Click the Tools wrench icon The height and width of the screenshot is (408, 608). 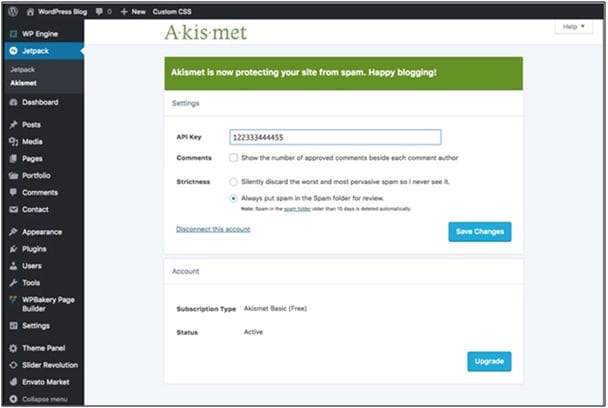coord(14,283)
